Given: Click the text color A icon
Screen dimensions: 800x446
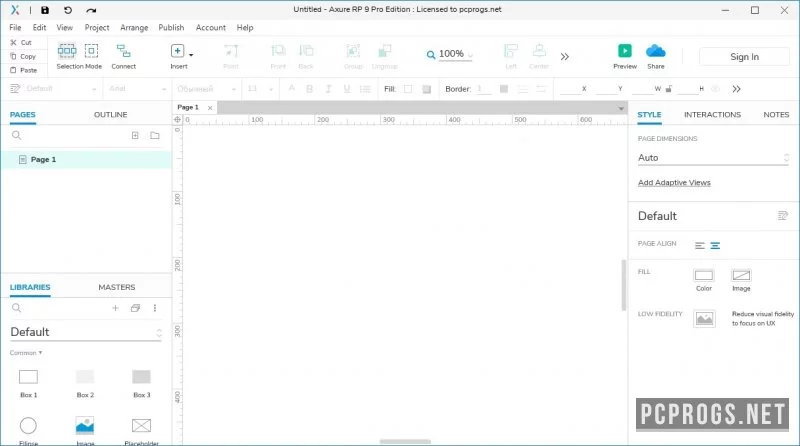Looking at the screenshot, I should pos(291,88).
